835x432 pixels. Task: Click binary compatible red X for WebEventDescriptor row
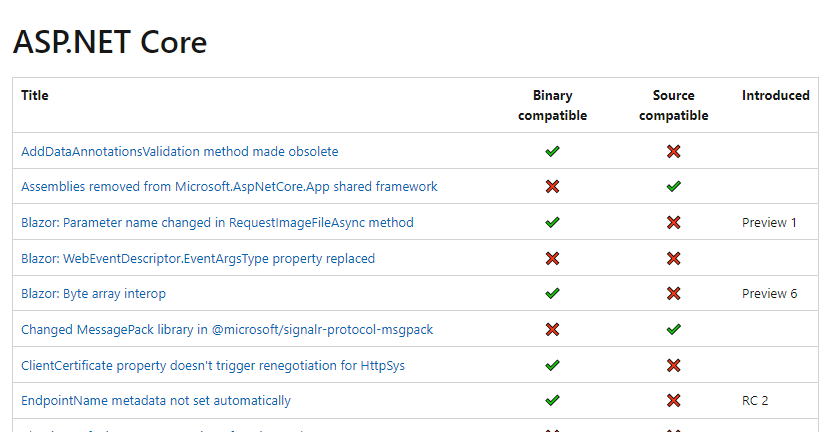click(x=552, y=258)
